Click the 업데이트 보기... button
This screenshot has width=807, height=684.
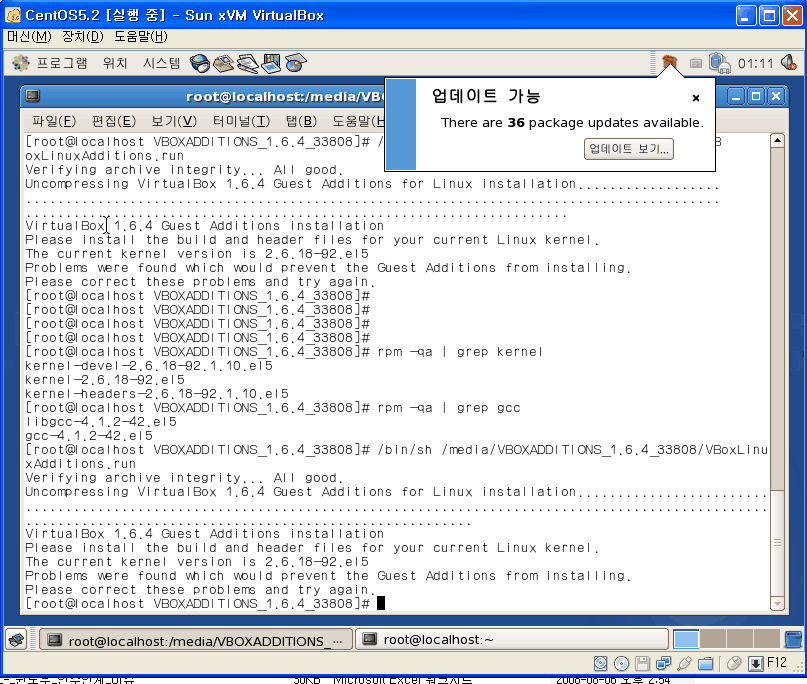click(629, 149)
